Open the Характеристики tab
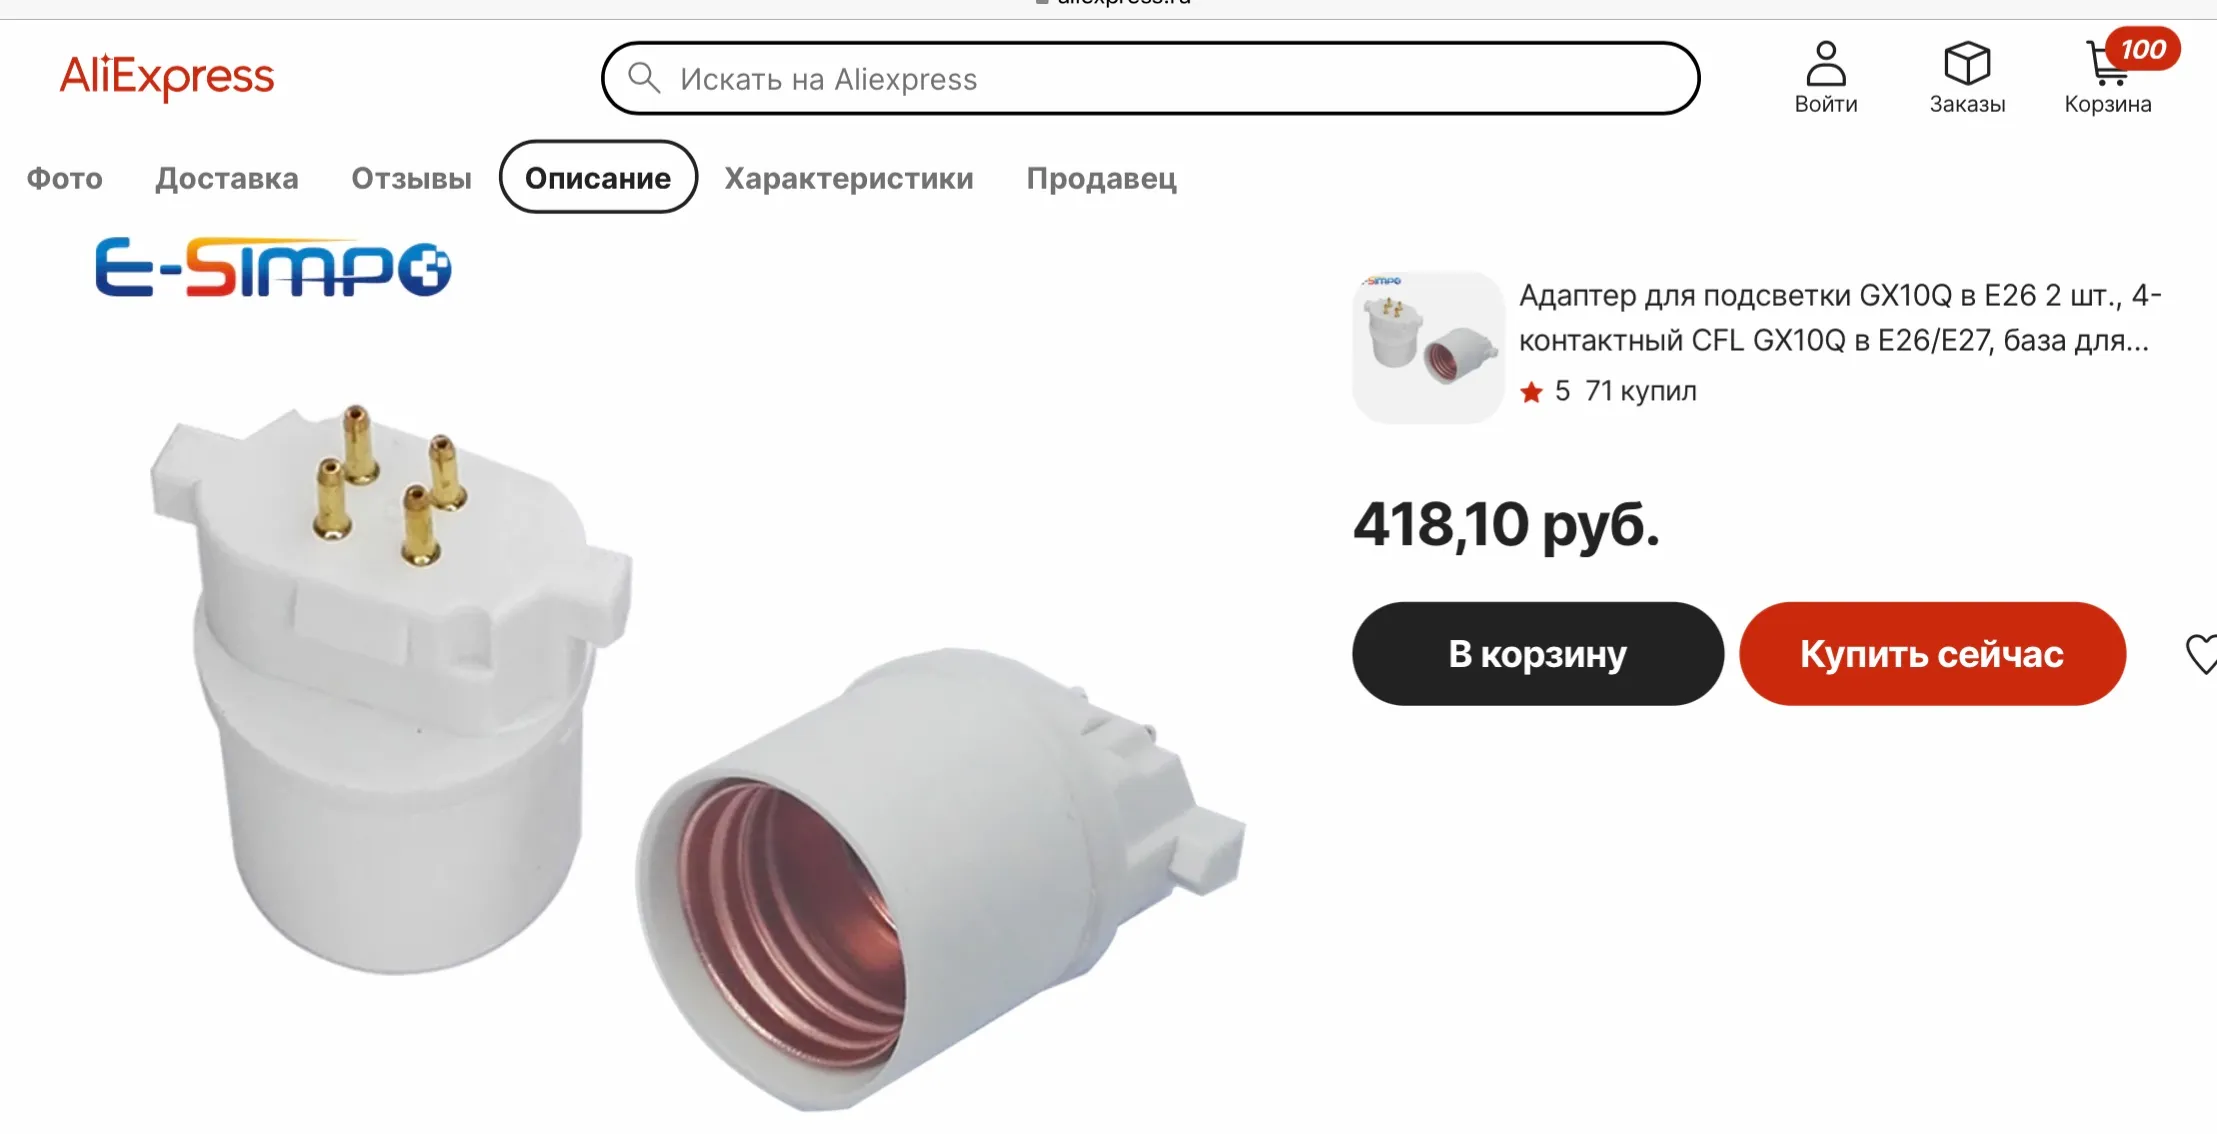Image resolution: width=2217 pixels, height=1134 pixels. coord(849,178)
